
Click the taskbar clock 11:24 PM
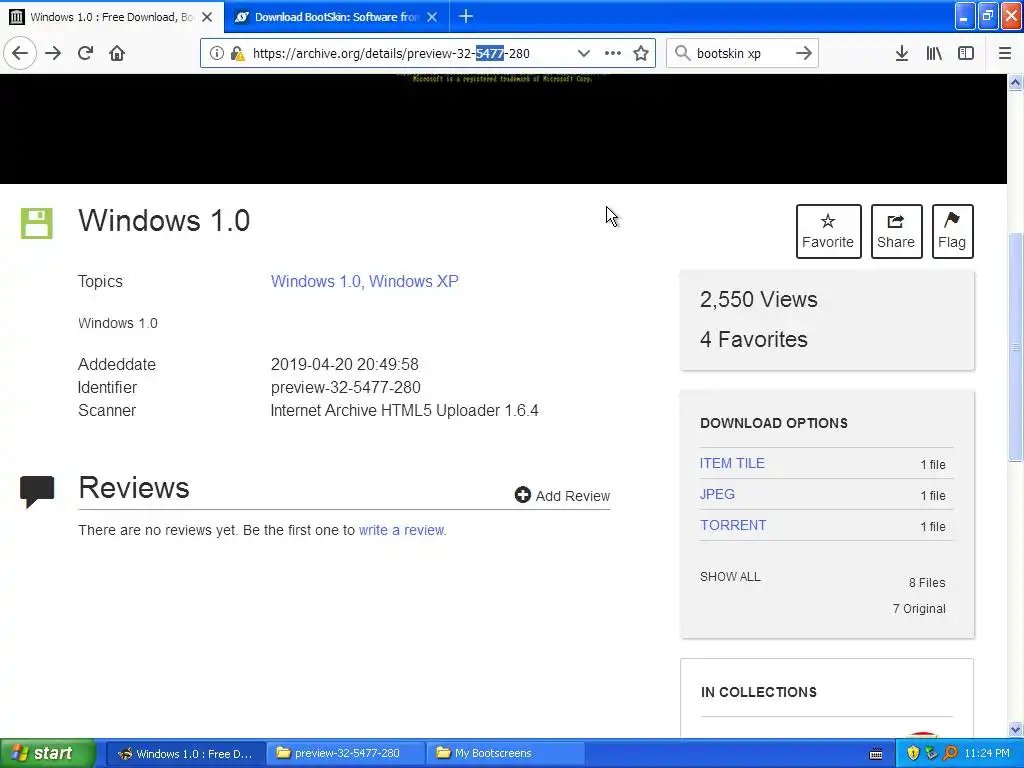pyautogui.click(x=987, y=753)
